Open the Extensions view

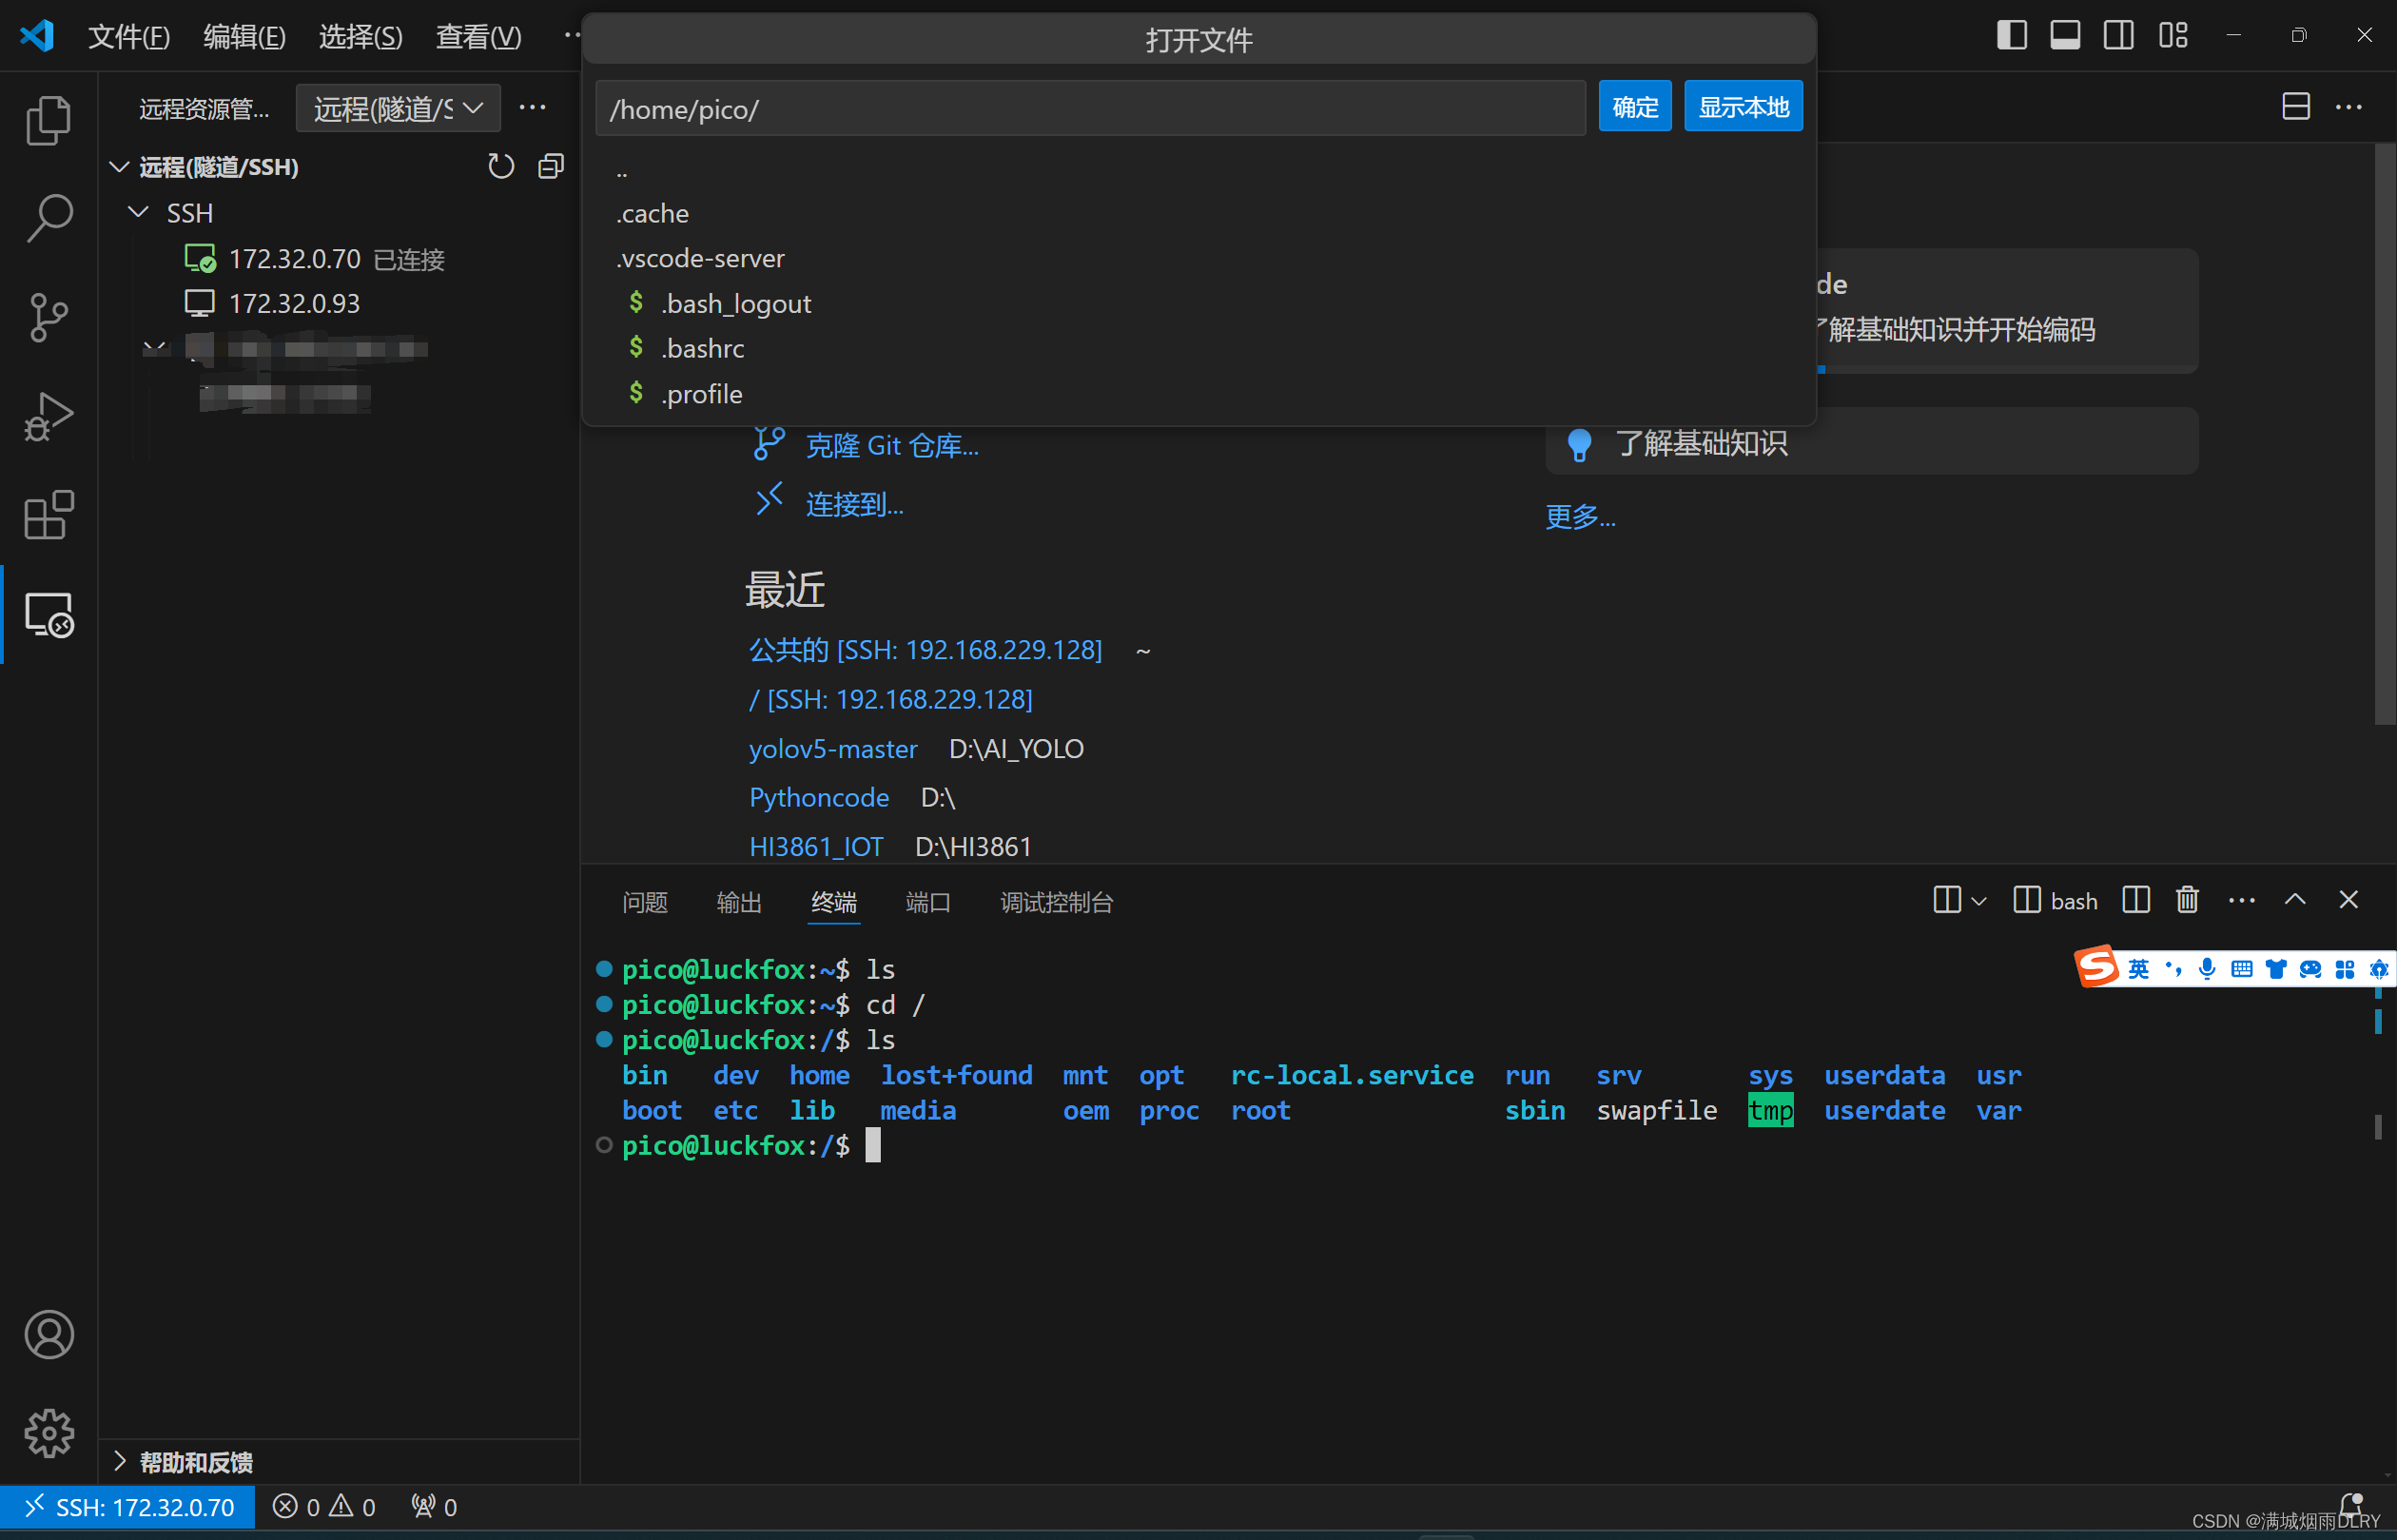click(x=48, y=515)
